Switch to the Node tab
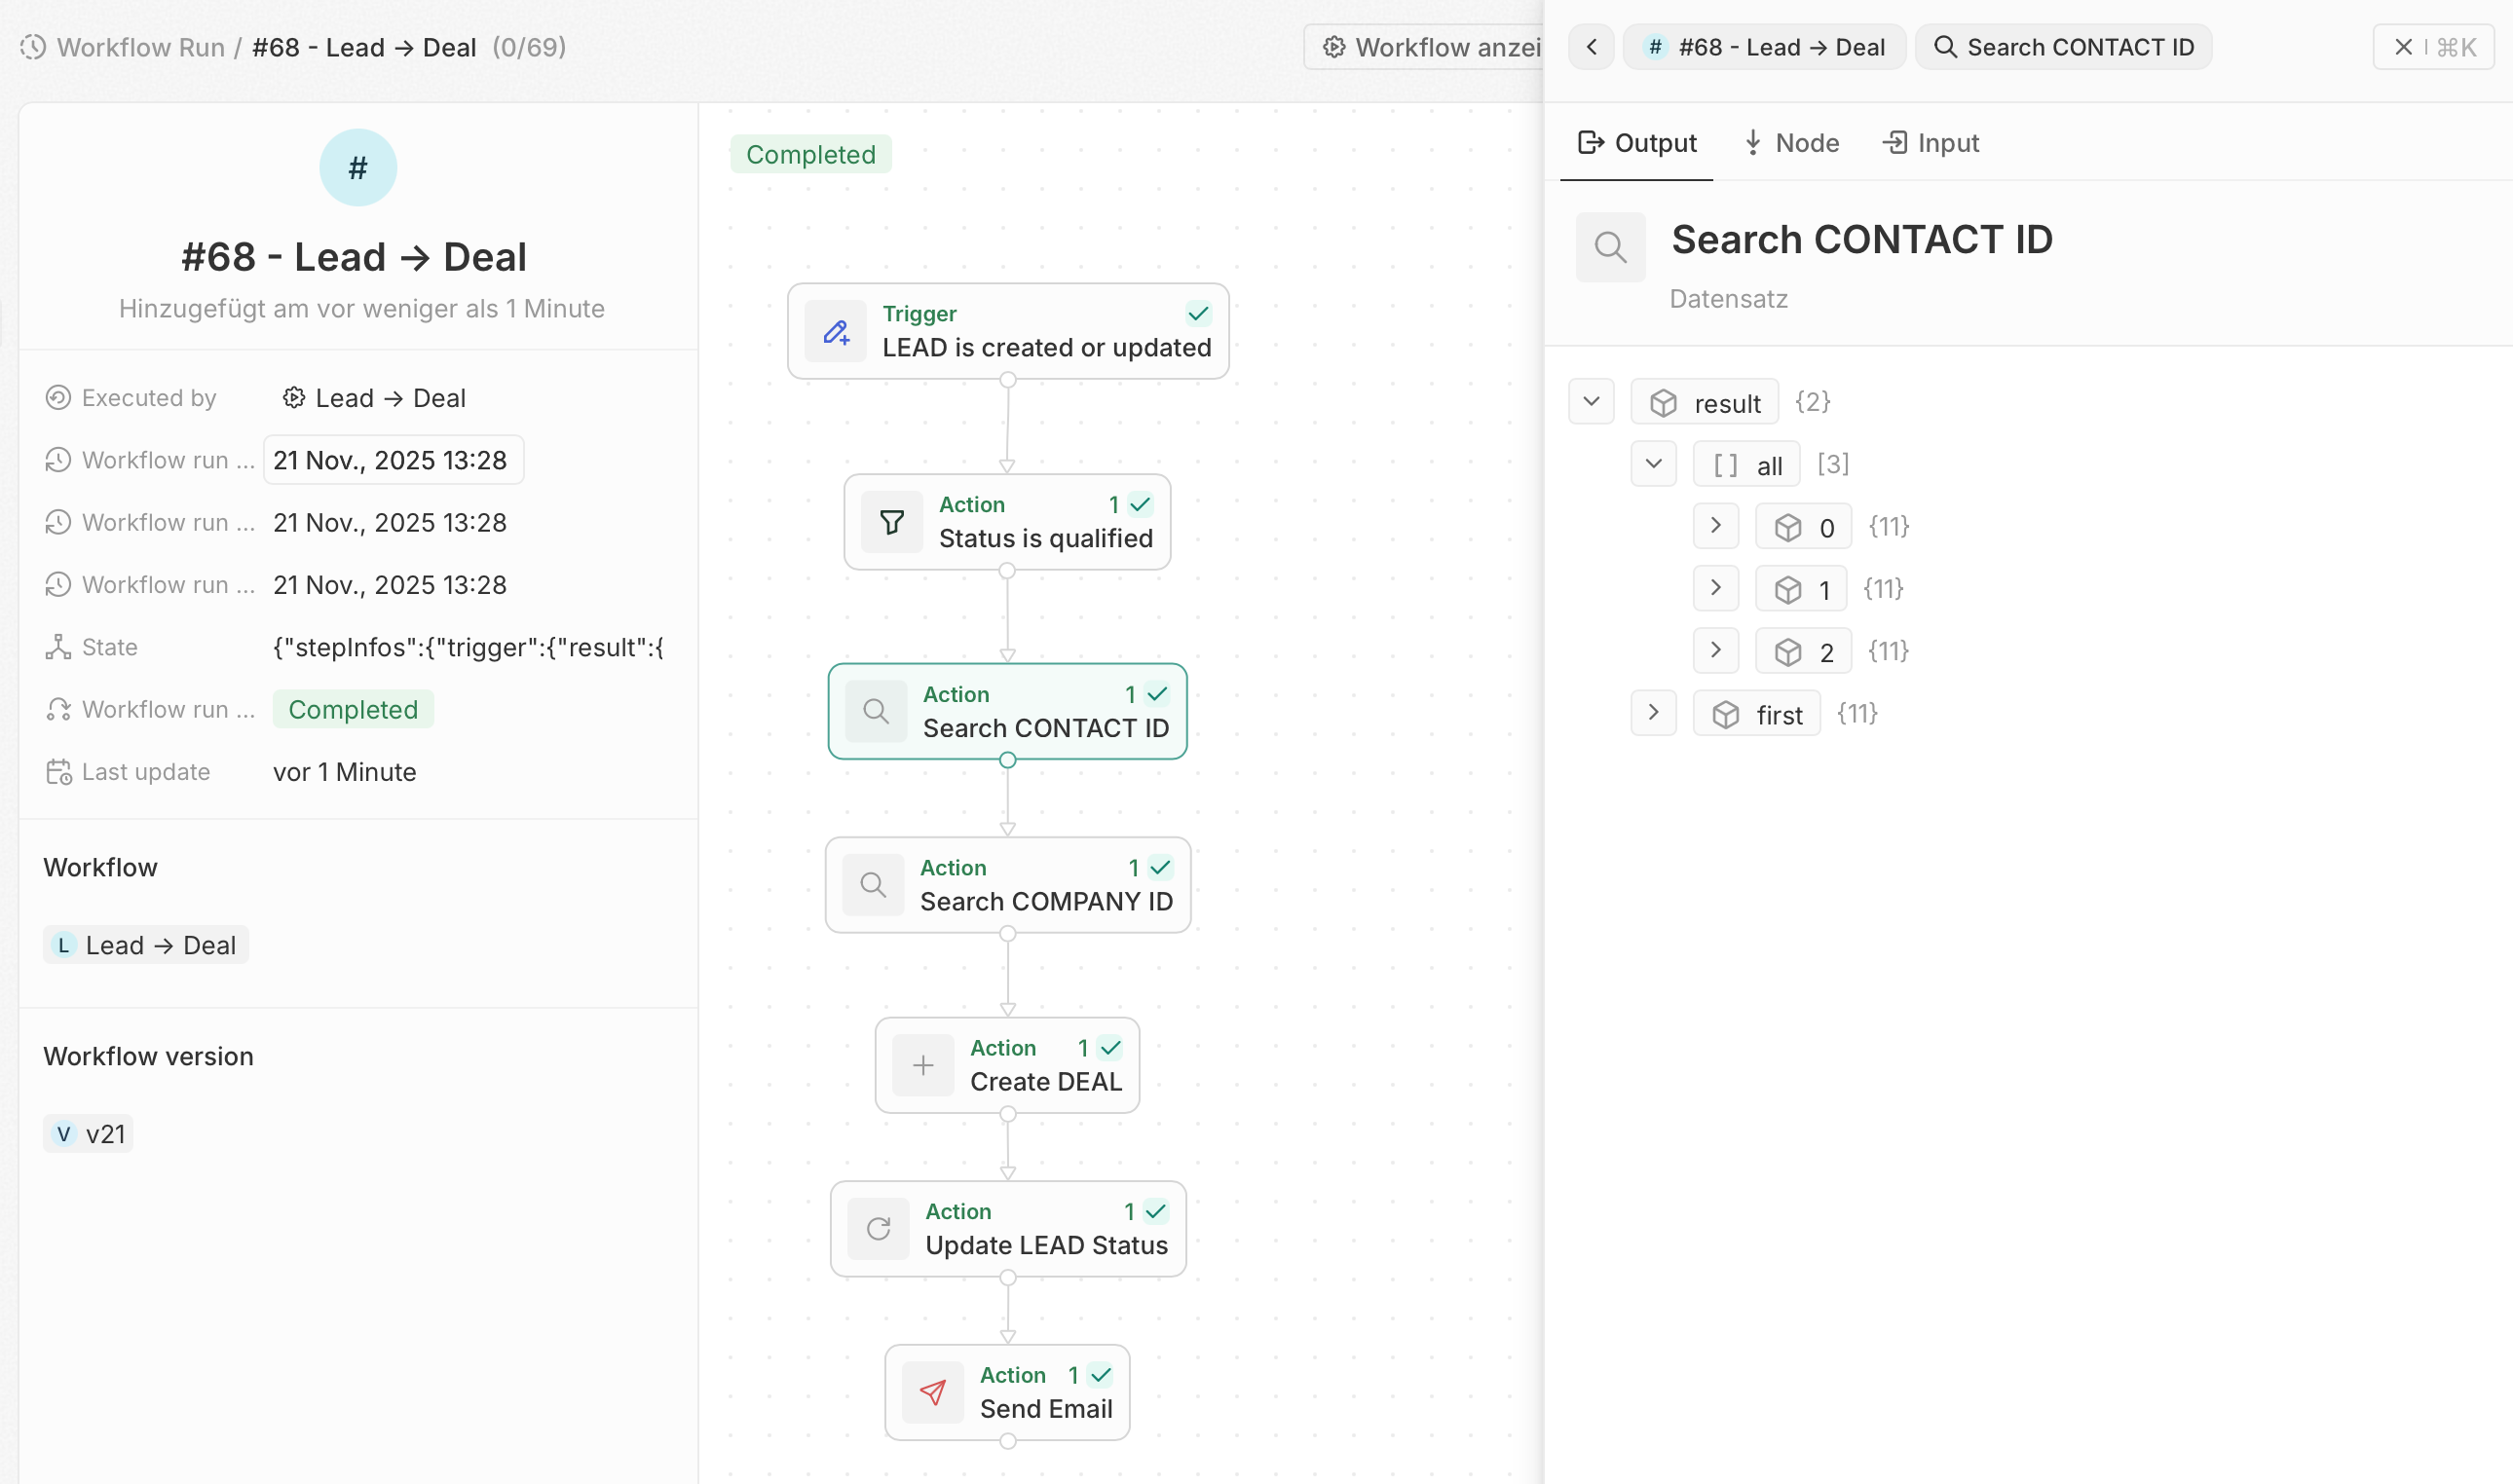This screenshot has width=2513, height=1484. [x=1792, y=143]
